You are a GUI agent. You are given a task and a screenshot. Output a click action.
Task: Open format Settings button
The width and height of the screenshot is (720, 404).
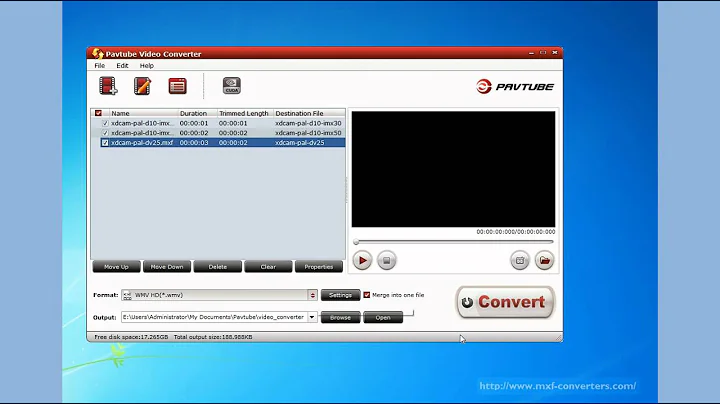pyautogui.click(x=340, y=295)
